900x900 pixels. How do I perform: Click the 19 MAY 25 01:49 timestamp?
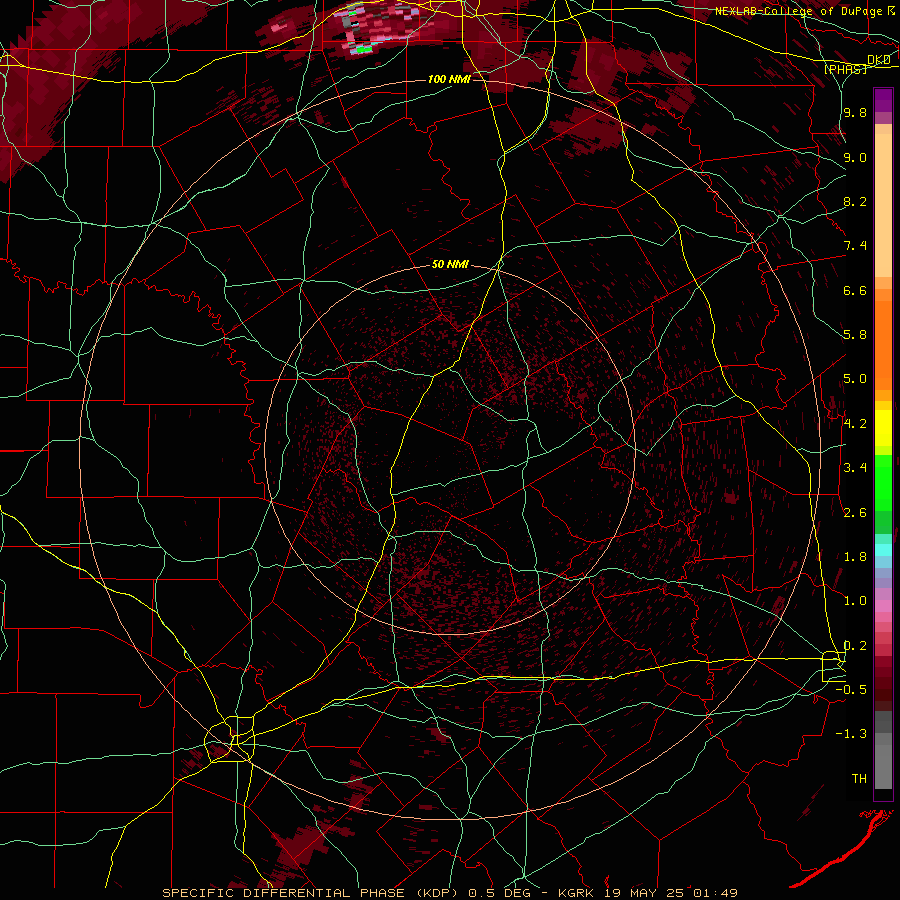[670, 893]
